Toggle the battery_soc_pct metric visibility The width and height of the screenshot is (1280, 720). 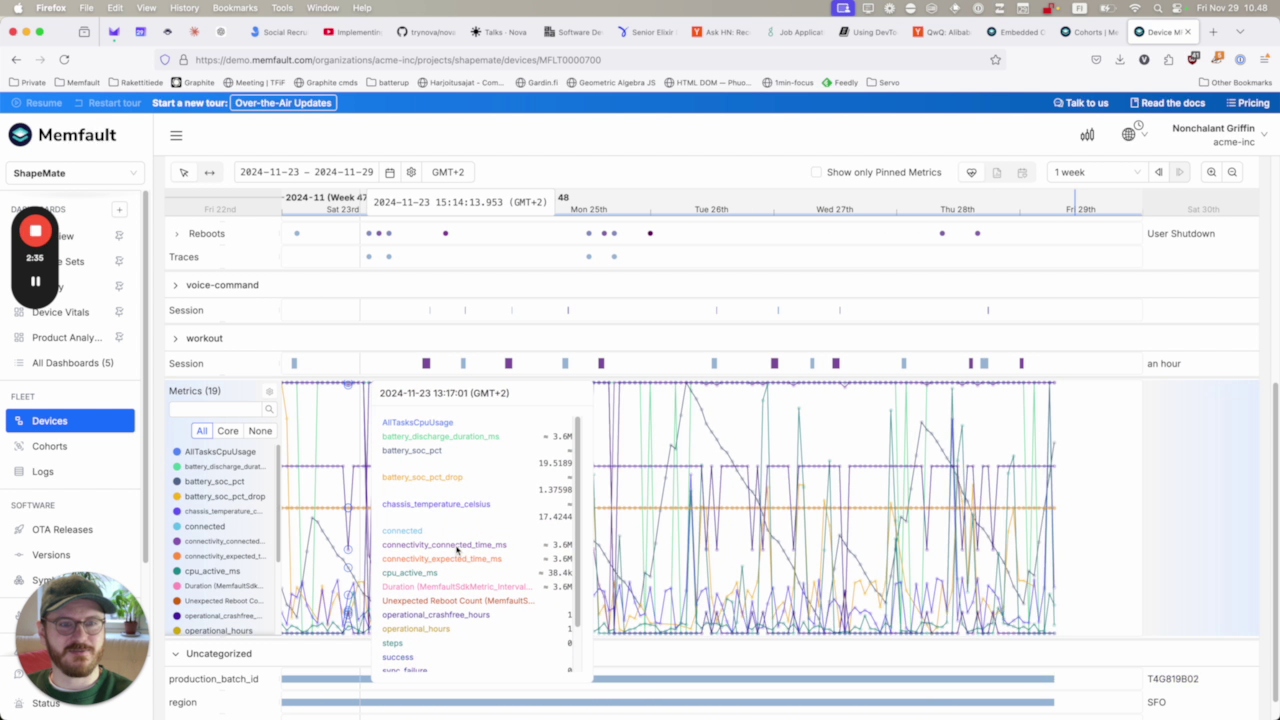coord(213,482)
